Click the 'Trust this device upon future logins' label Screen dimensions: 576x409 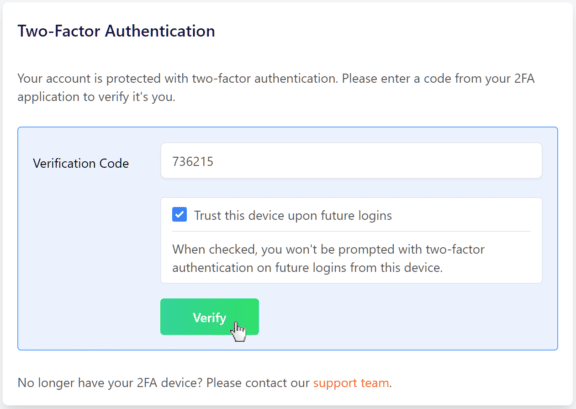click(x=293, y=215)
